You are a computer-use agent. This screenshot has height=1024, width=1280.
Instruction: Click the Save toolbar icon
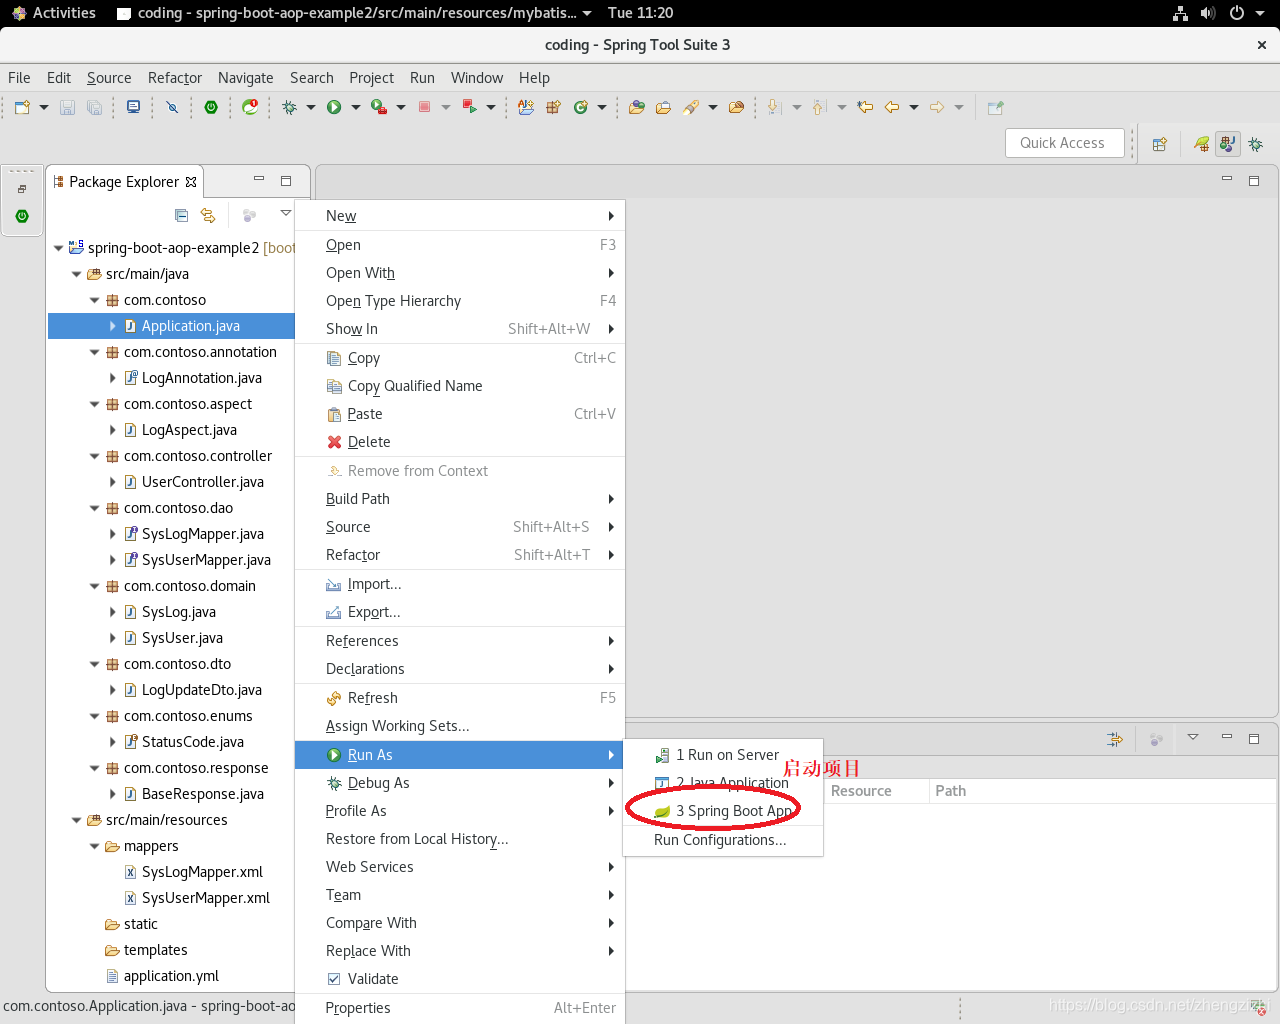[x=67, y=107]
